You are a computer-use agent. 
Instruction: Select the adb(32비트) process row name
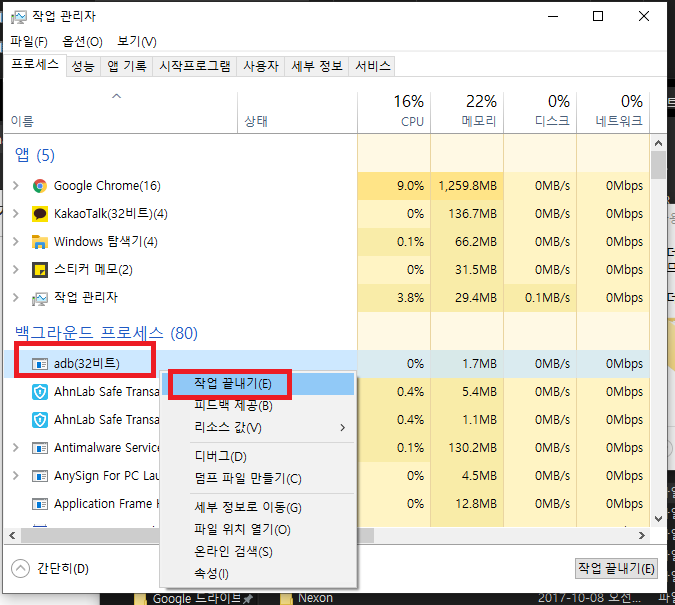pyautogui.click(x=87, y=364)
